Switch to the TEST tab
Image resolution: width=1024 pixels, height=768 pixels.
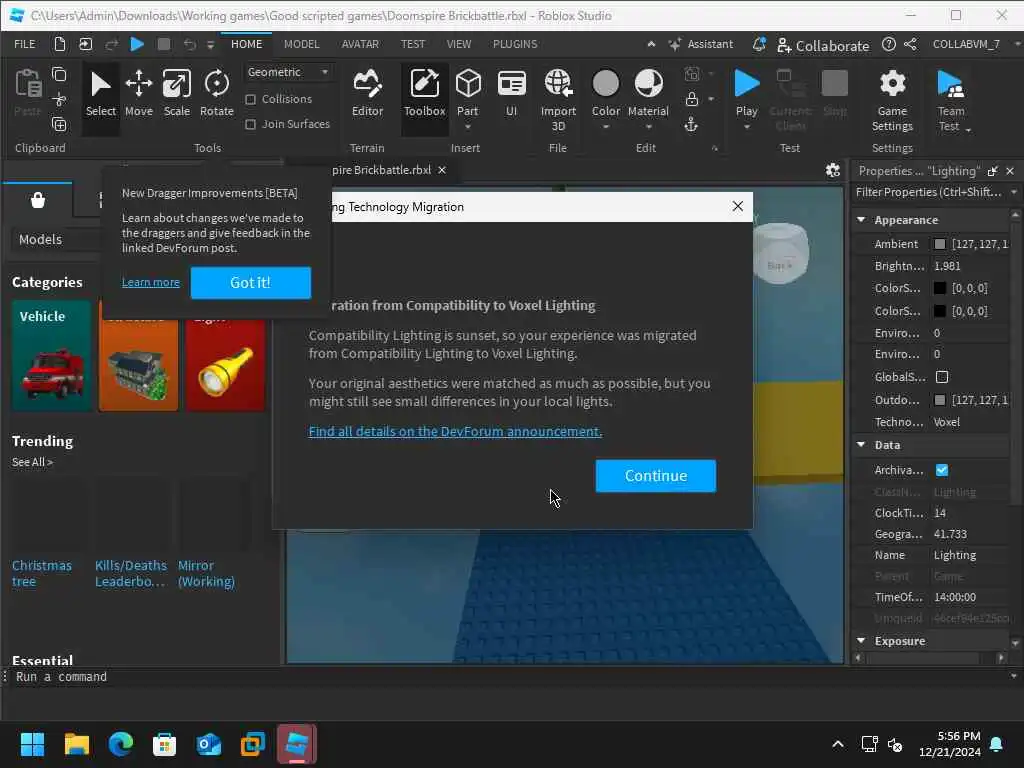(412, 44)
